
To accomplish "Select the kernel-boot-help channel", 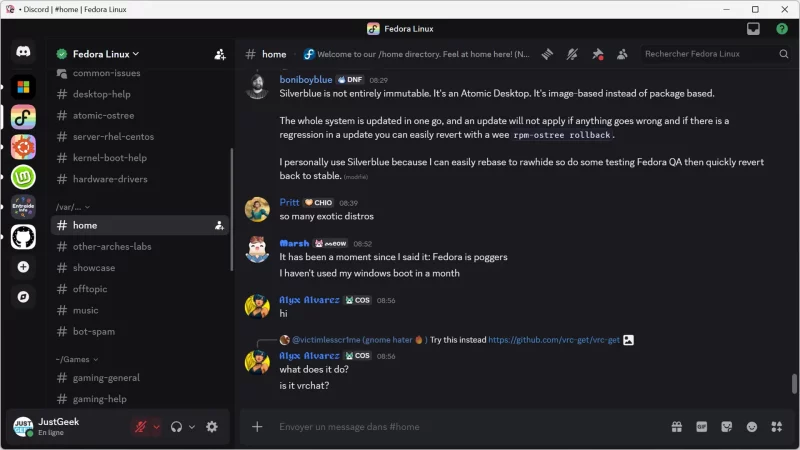I will tap(109, 158).
